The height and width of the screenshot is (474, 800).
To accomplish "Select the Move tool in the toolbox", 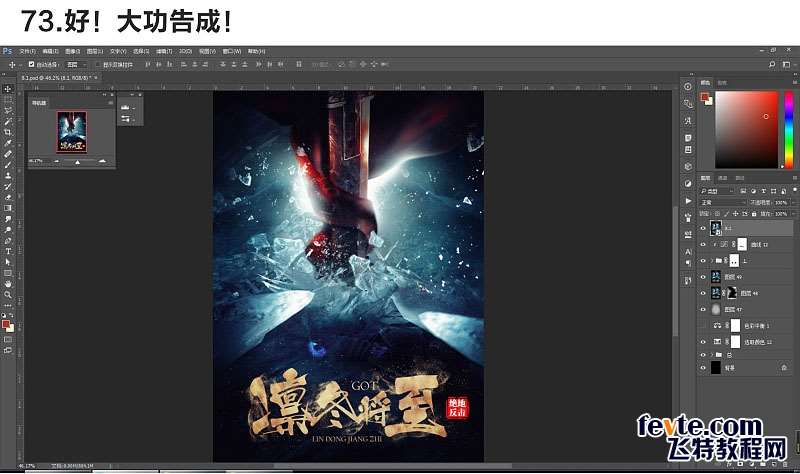I will click(x=8, y=89).
